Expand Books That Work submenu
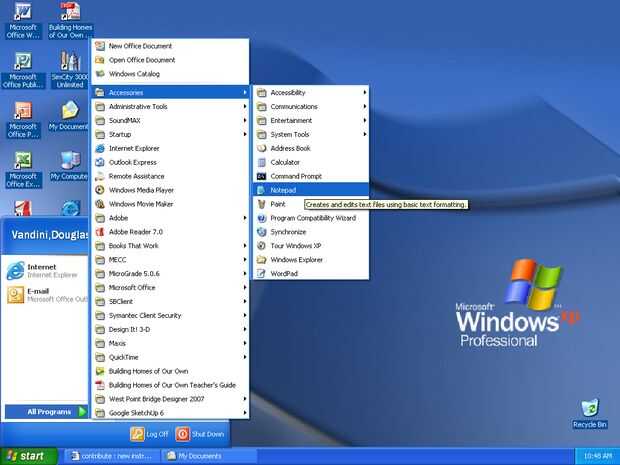 170,246
